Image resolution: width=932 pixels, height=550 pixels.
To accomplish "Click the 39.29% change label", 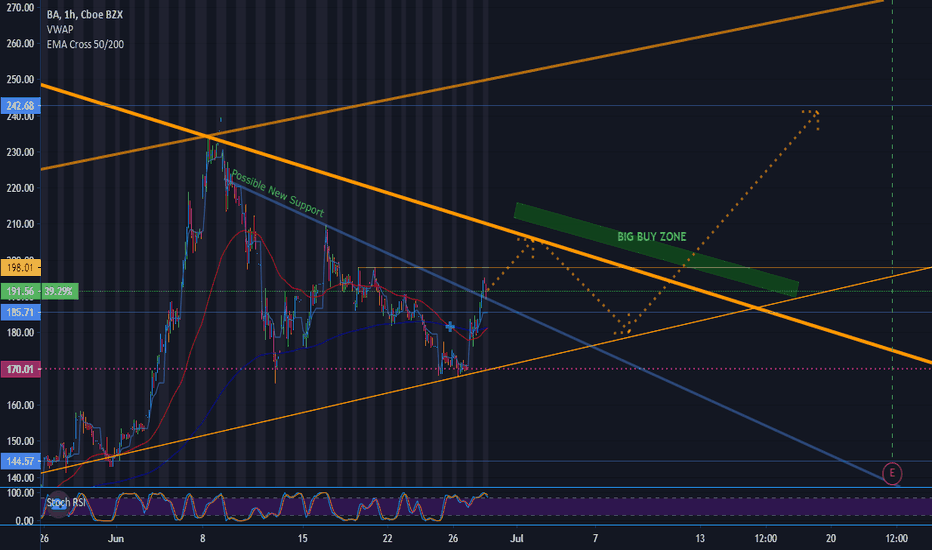I will point(59,291).
